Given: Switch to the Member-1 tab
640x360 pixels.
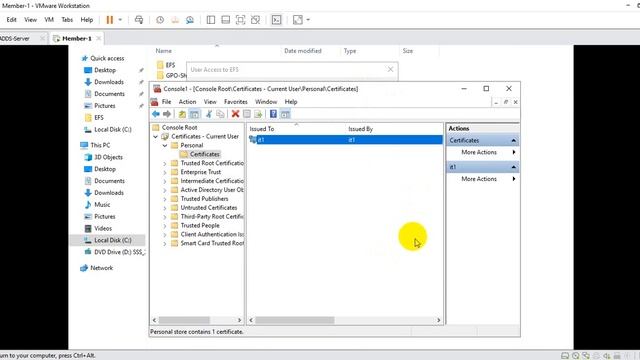Looking at the screenshot, I should click(x=76, y=38).
